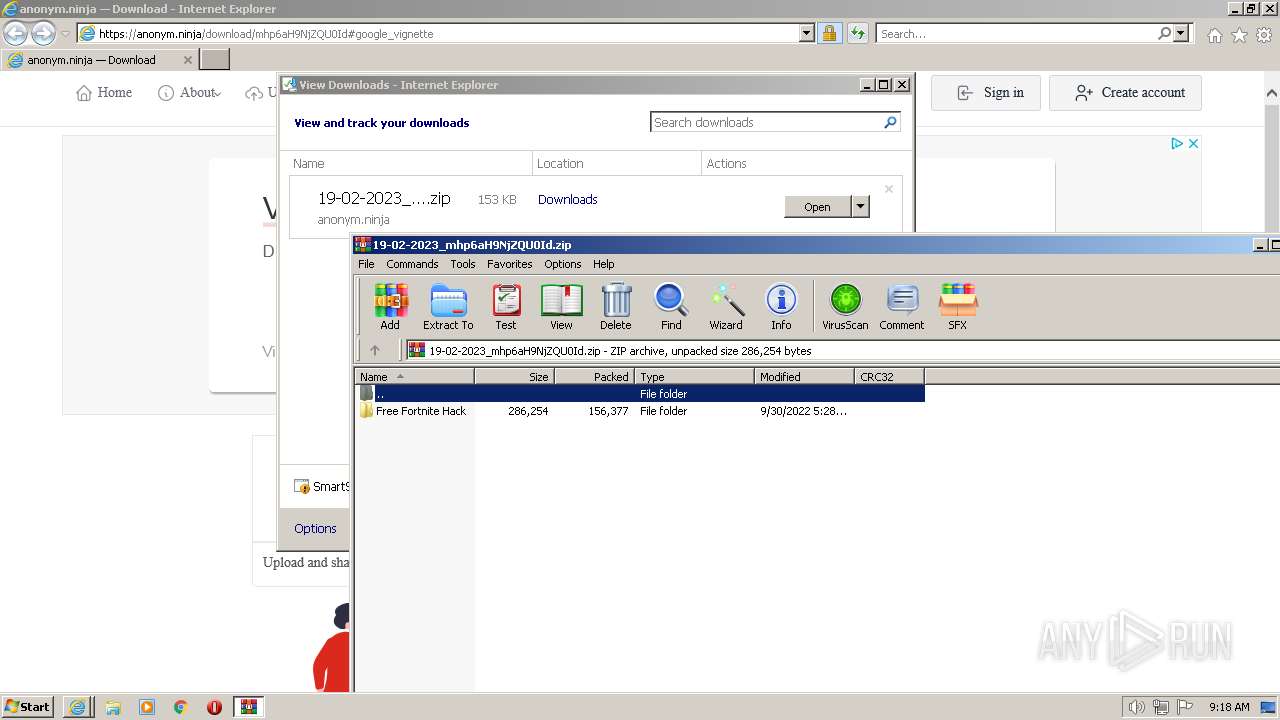The width and height of the screenshot is (1280, 720).
Task: Open IE Home icon in the command bar
Action: click(x=1214, y=35)
